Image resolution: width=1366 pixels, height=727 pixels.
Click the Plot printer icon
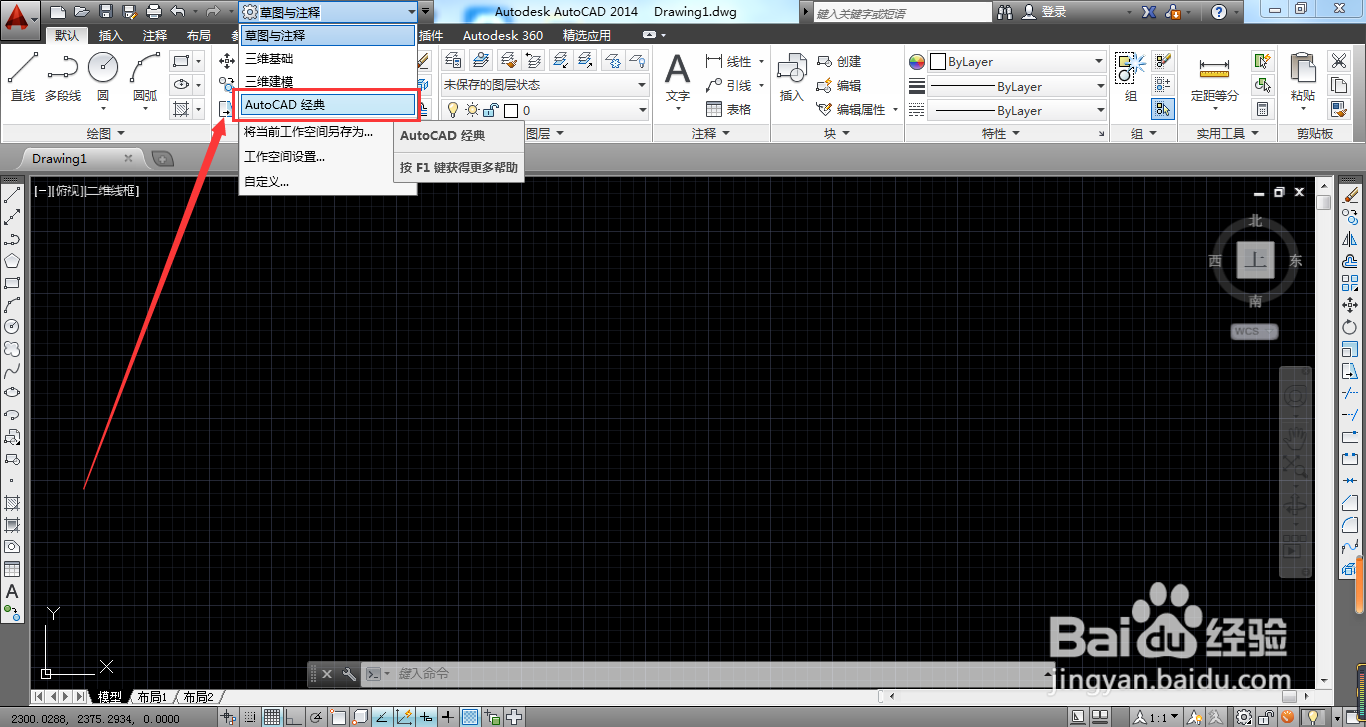154,12
